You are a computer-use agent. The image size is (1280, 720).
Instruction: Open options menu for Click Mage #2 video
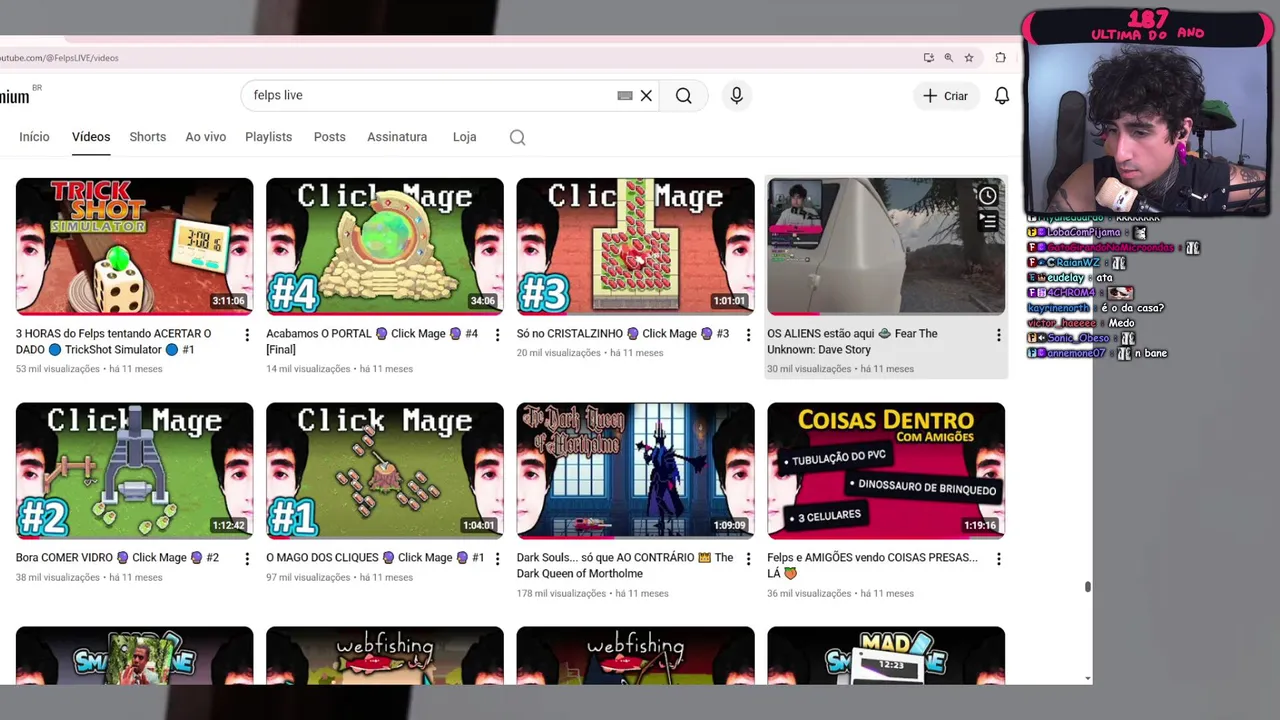(x=247, y=559)
